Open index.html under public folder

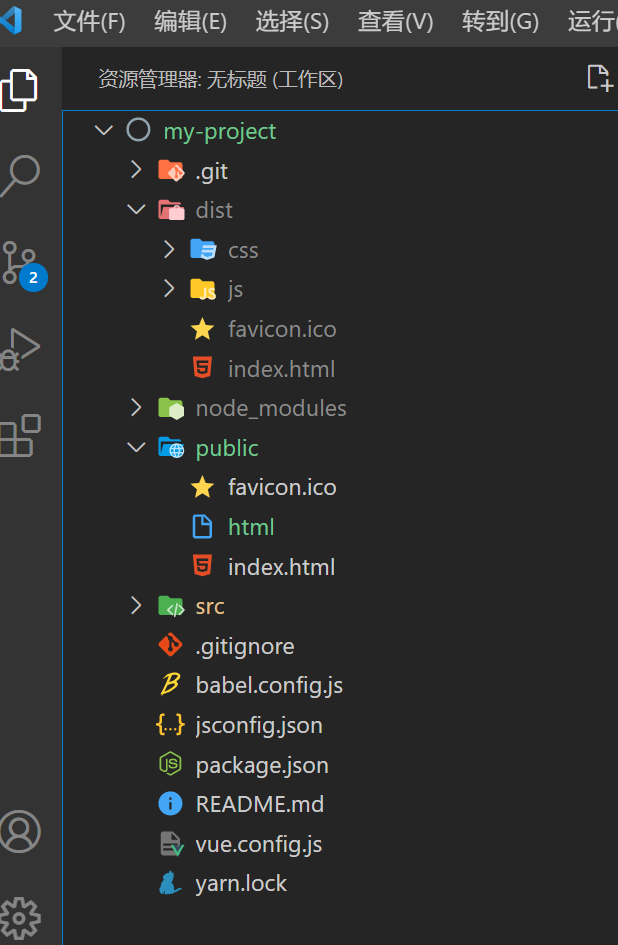tap(281, 567)
